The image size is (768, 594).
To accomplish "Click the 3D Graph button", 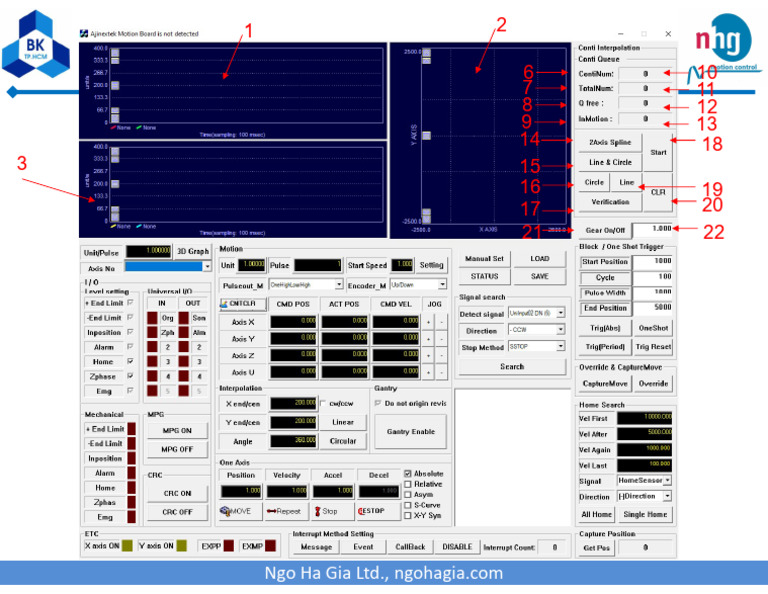I will pos(193,252).
